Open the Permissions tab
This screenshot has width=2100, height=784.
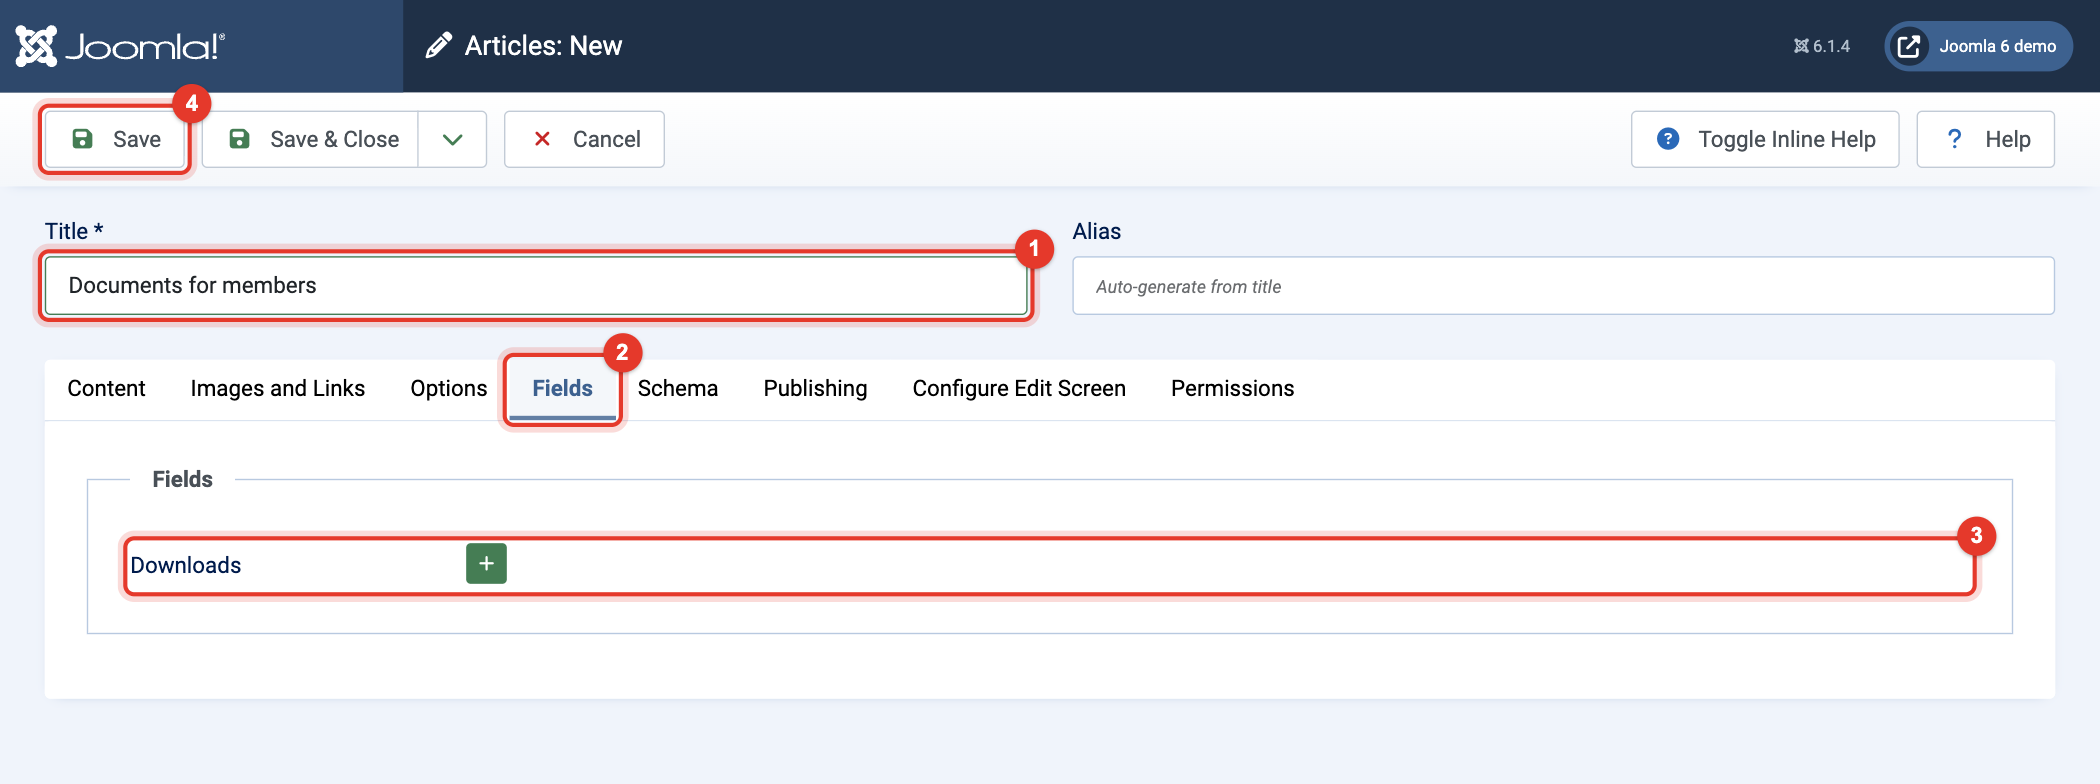(1233, 388)
